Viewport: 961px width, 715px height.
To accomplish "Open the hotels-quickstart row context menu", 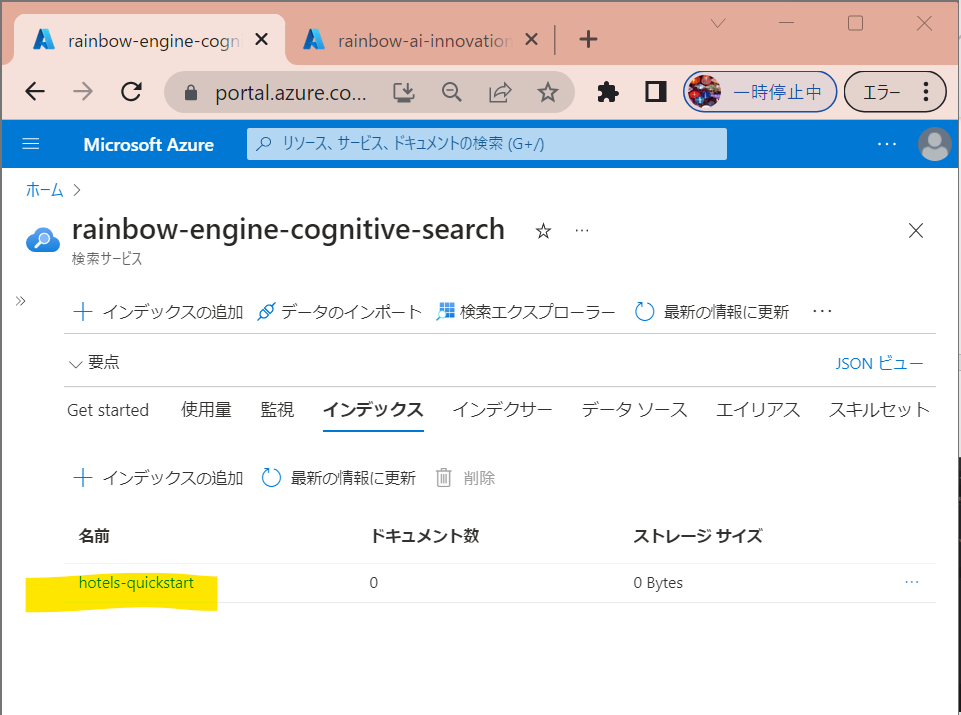I will tap(911, 581).
